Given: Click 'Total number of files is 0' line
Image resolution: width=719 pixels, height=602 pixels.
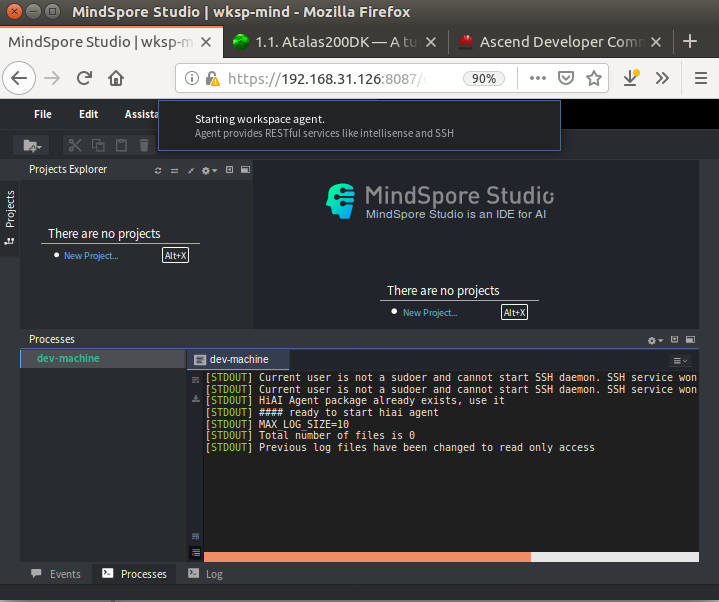Looking at the screenshot, I should pos(310,436).
